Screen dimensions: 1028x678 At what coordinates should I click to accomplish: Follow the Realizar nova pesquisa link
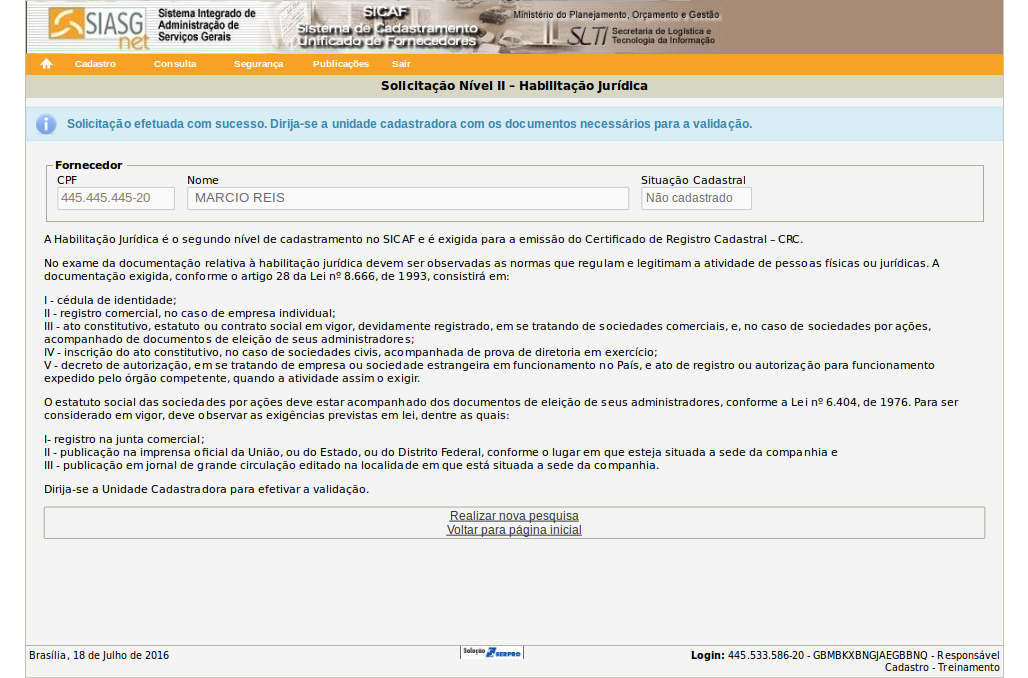514,516
